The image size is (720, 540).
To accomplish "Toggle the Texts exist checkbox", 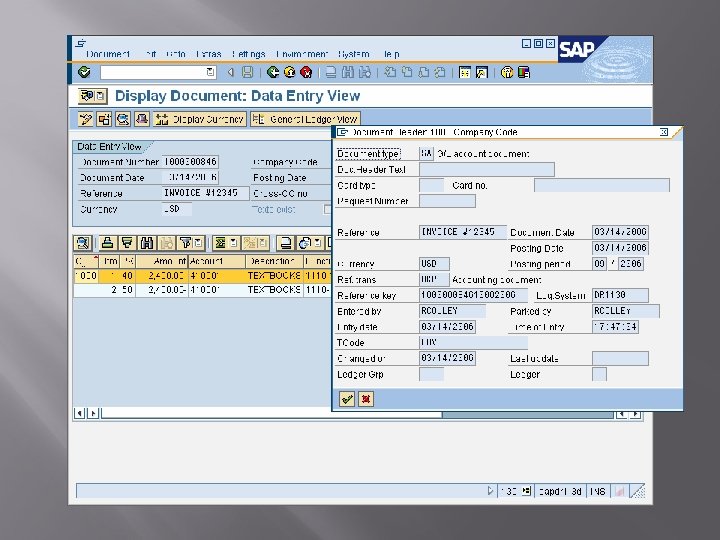I will 328,210.
